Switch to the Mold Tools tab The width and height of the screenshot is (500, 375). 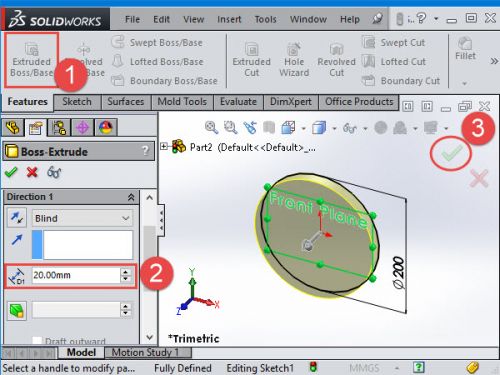tap(182, 102)
